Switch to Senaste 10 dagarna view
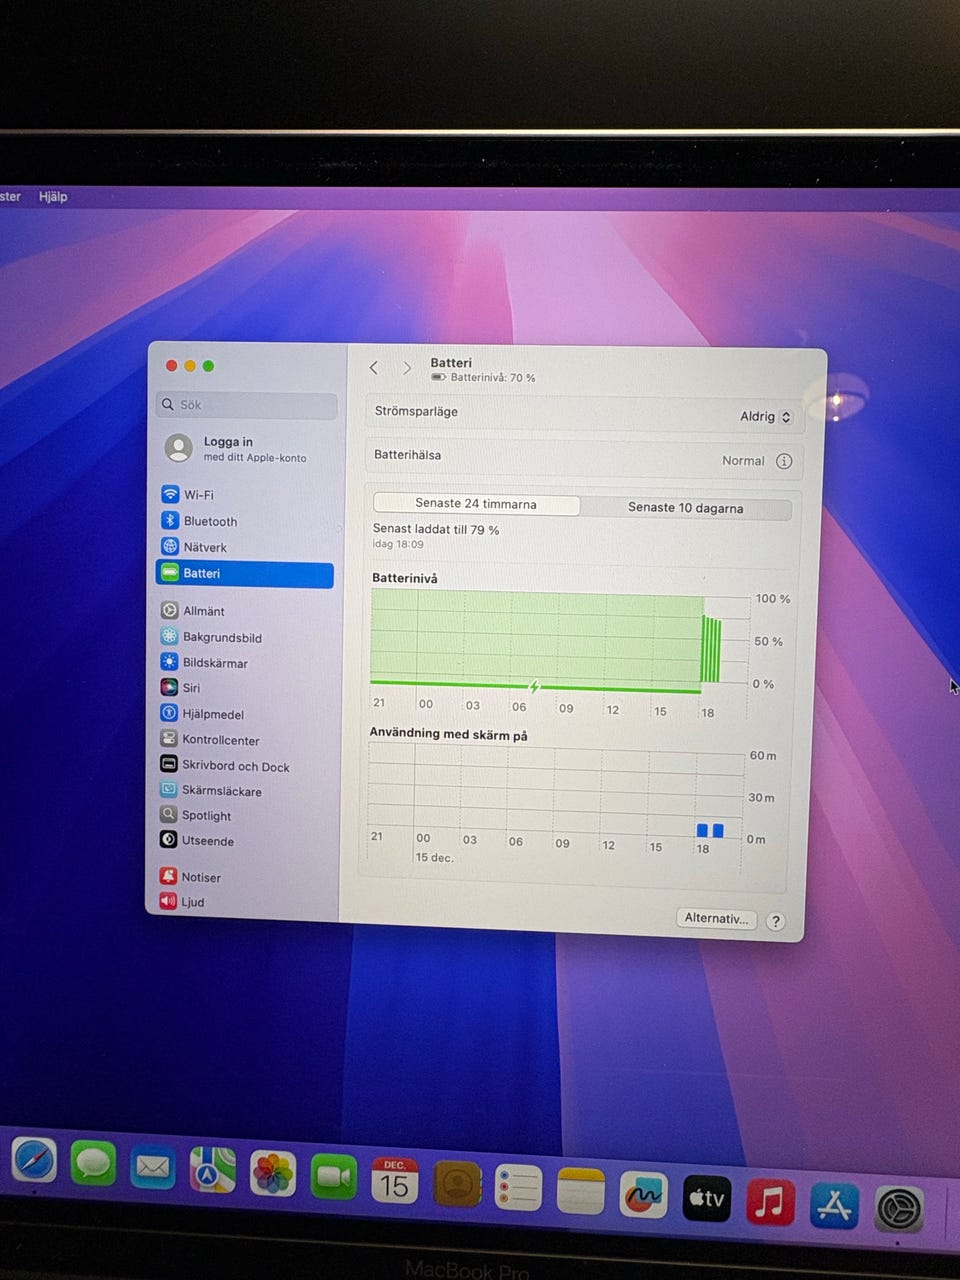The width and height of the screenshot is (960, 1280). click(x=685, y=508)
